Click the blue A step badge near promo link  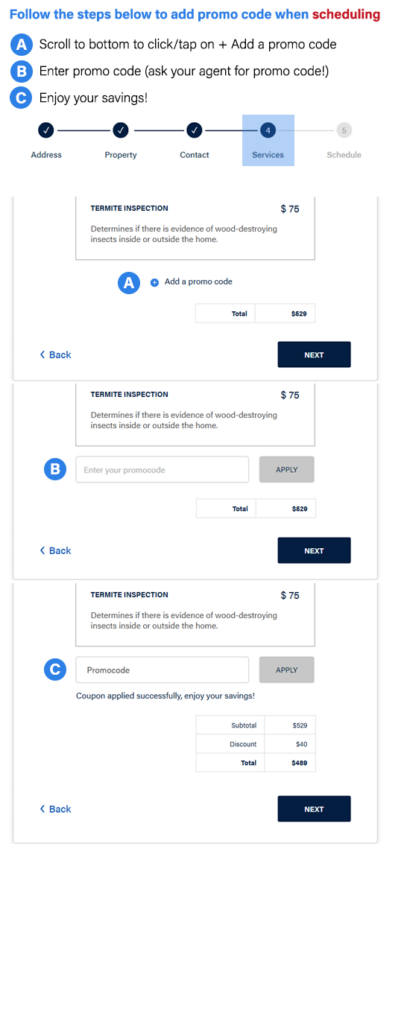coord(129,282)
